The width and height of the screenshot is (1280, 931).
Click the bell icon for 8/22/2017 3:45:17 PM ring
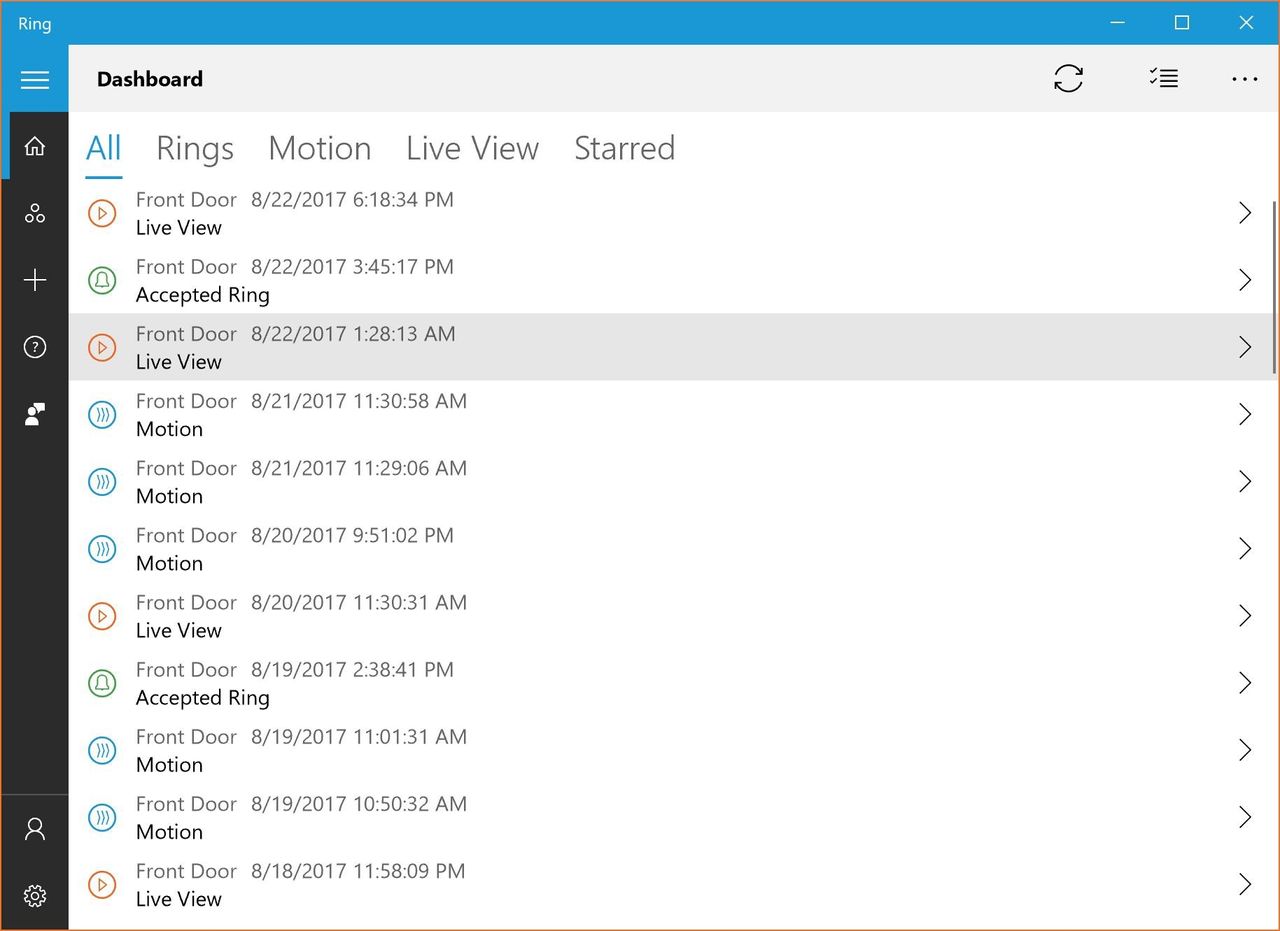tap(102, 280)
